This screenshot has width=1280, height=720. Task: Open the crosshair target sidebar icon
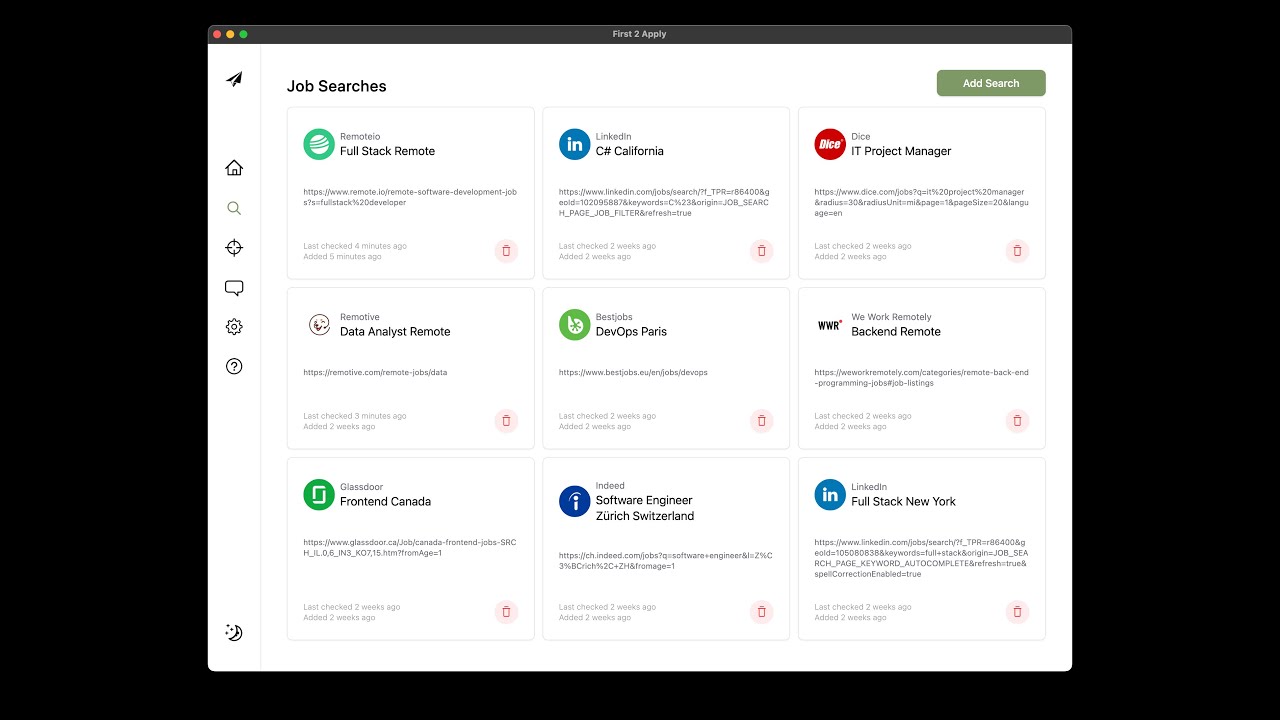pyautogui.click(x=234, y=248)
